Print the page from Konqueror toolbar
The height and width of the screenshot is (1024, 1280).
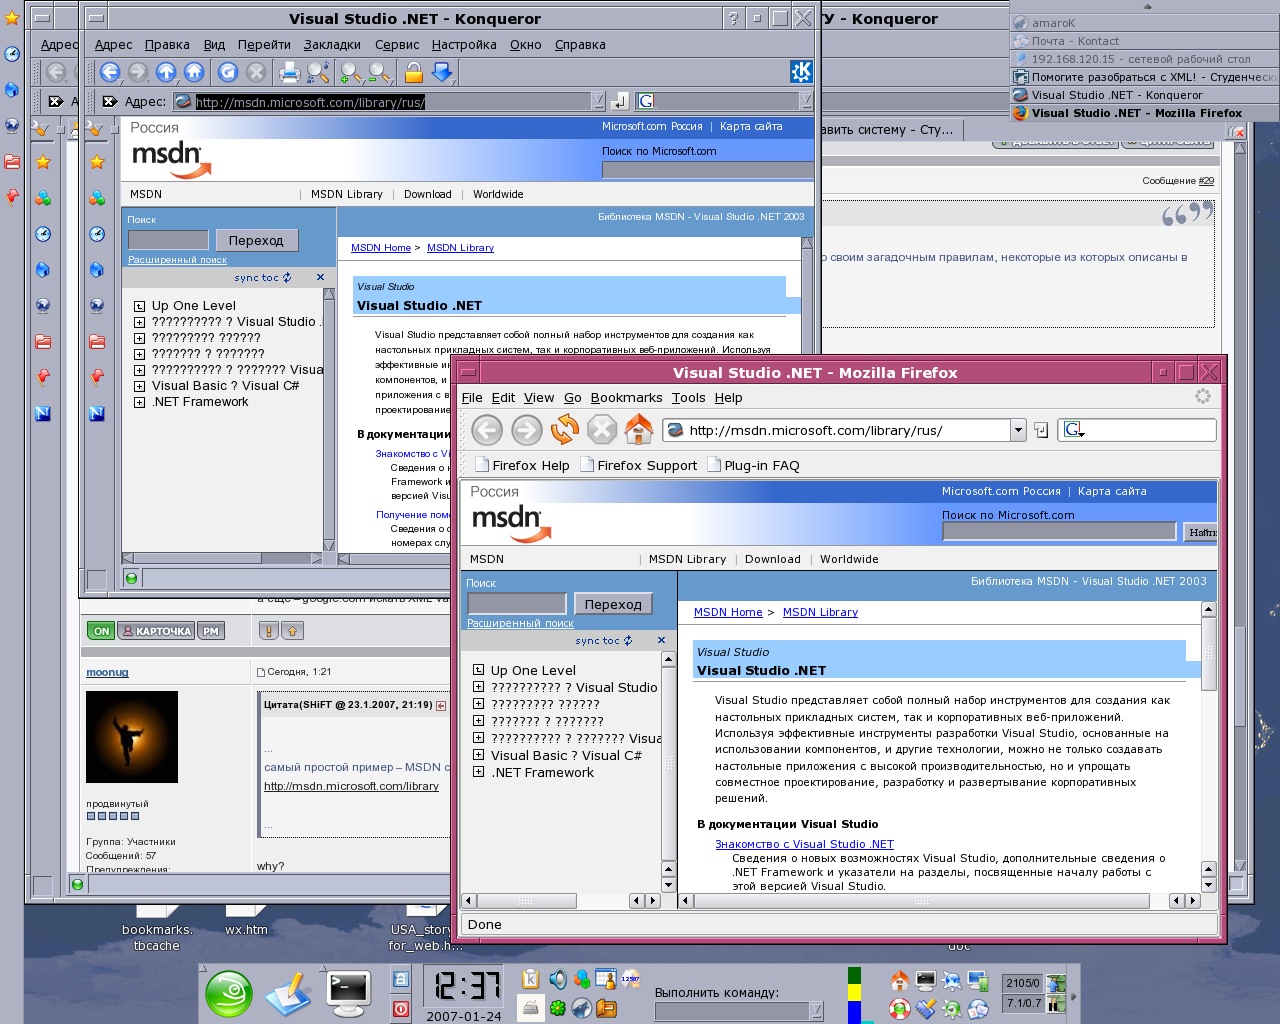coord(289,72)
